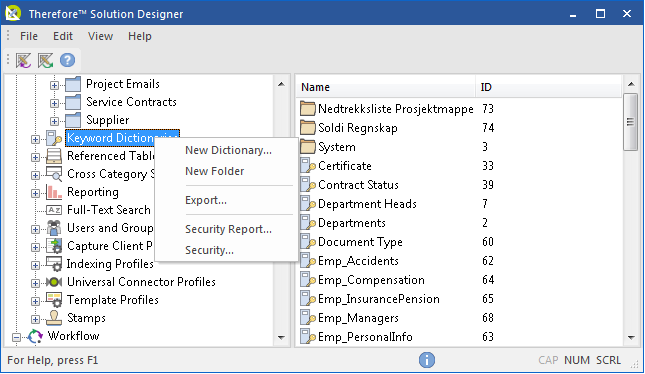645x374 pixels.
Task: Click the Emp_Managers dictionary icon
Action: 308,318
